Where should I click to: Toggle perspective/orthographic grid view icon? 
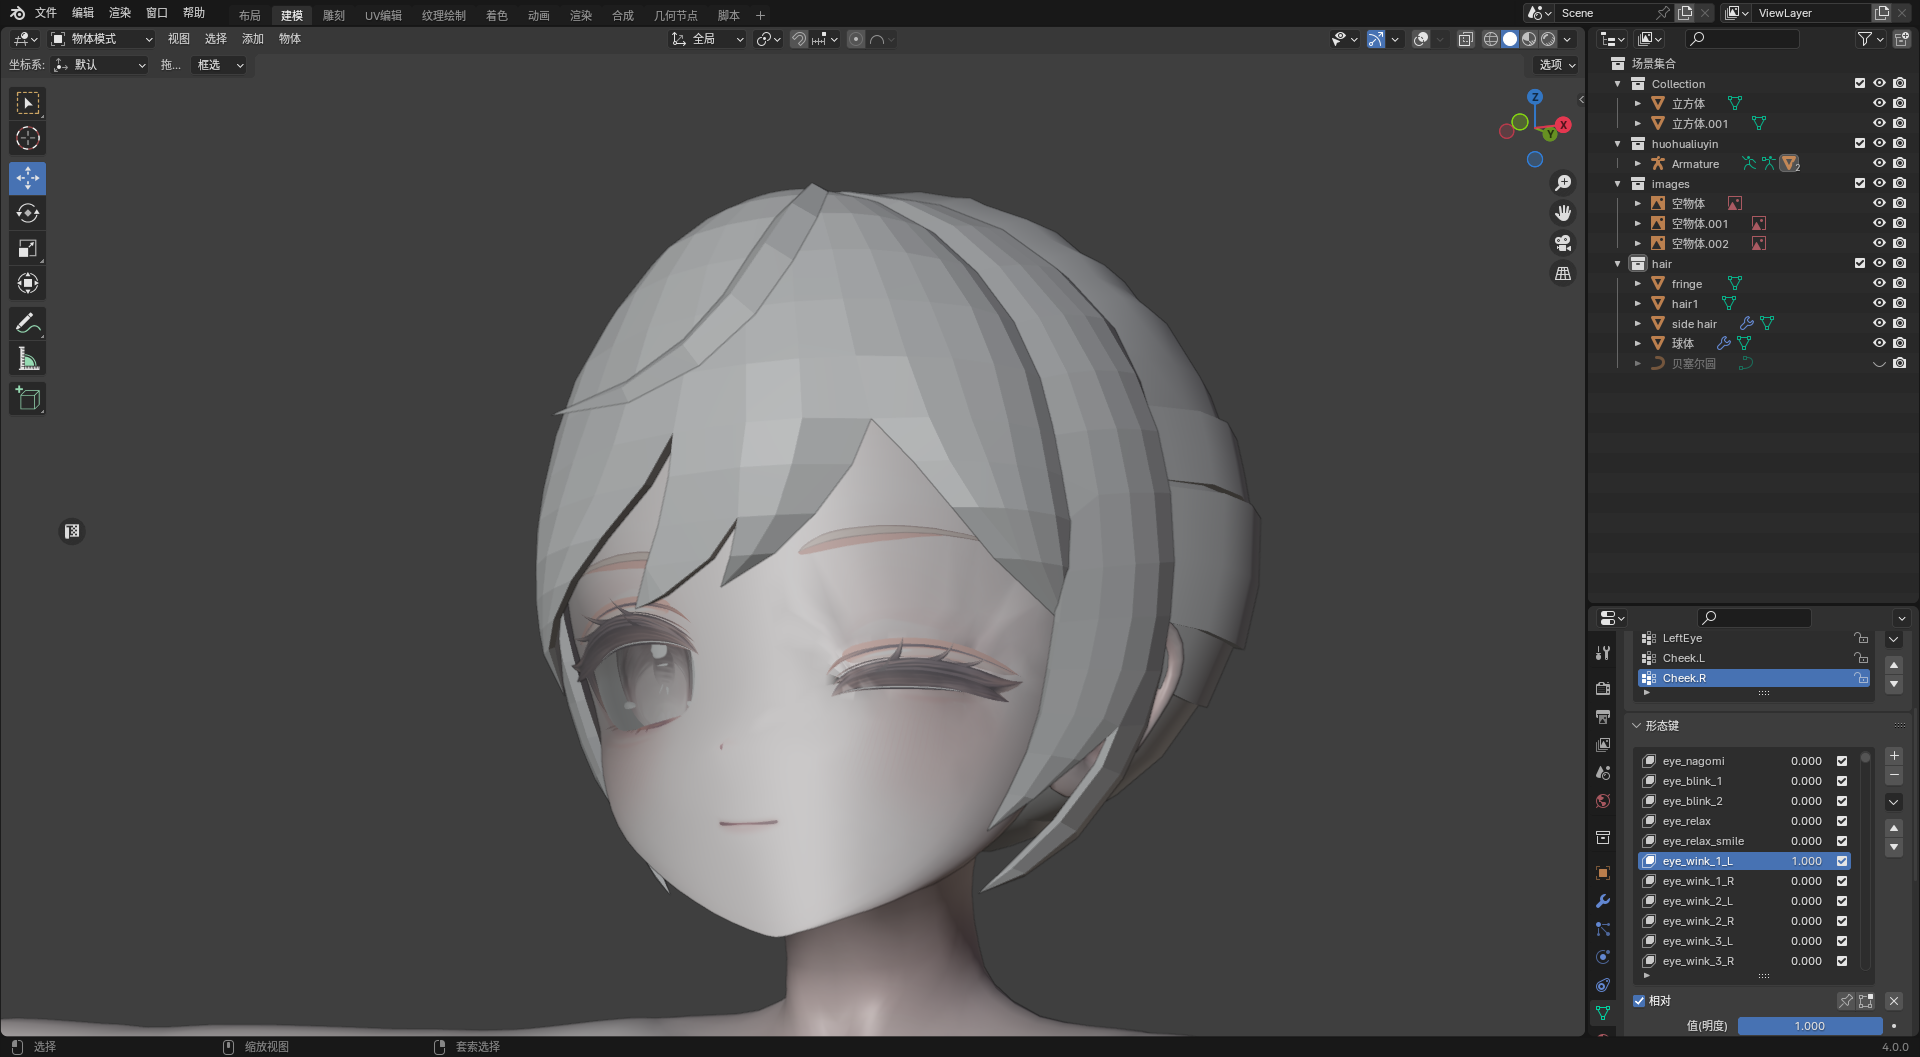pyautogui.click(x=1562, y=273)
